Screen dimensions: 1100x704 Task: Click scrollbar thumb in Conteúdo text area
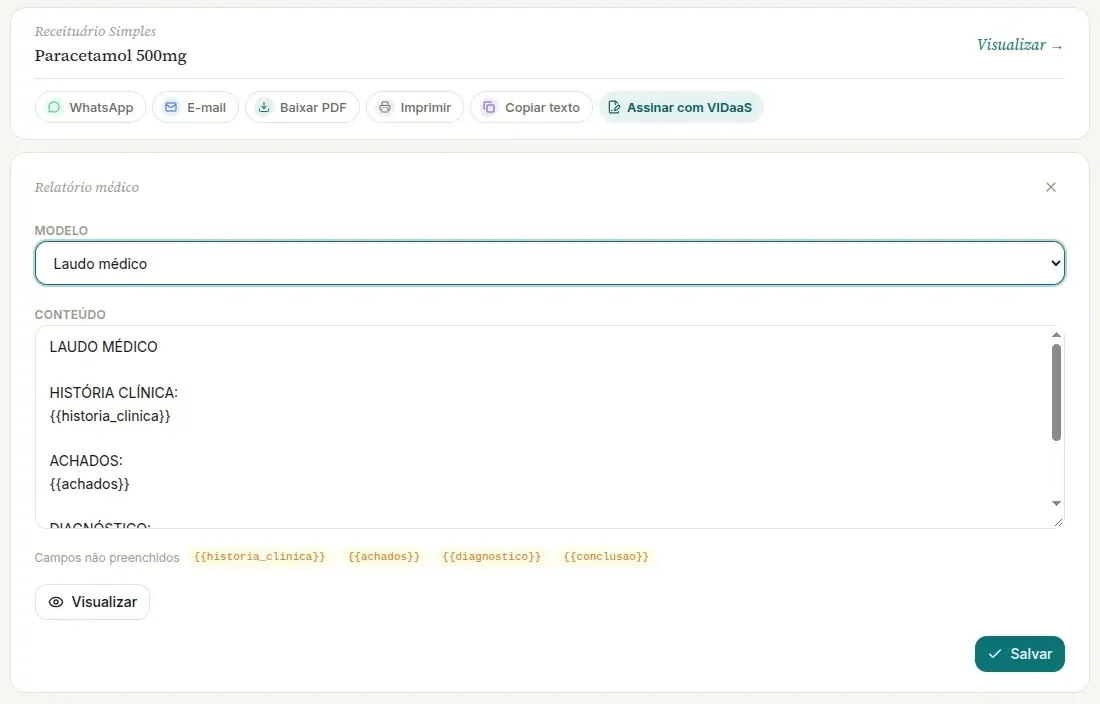1056,393
